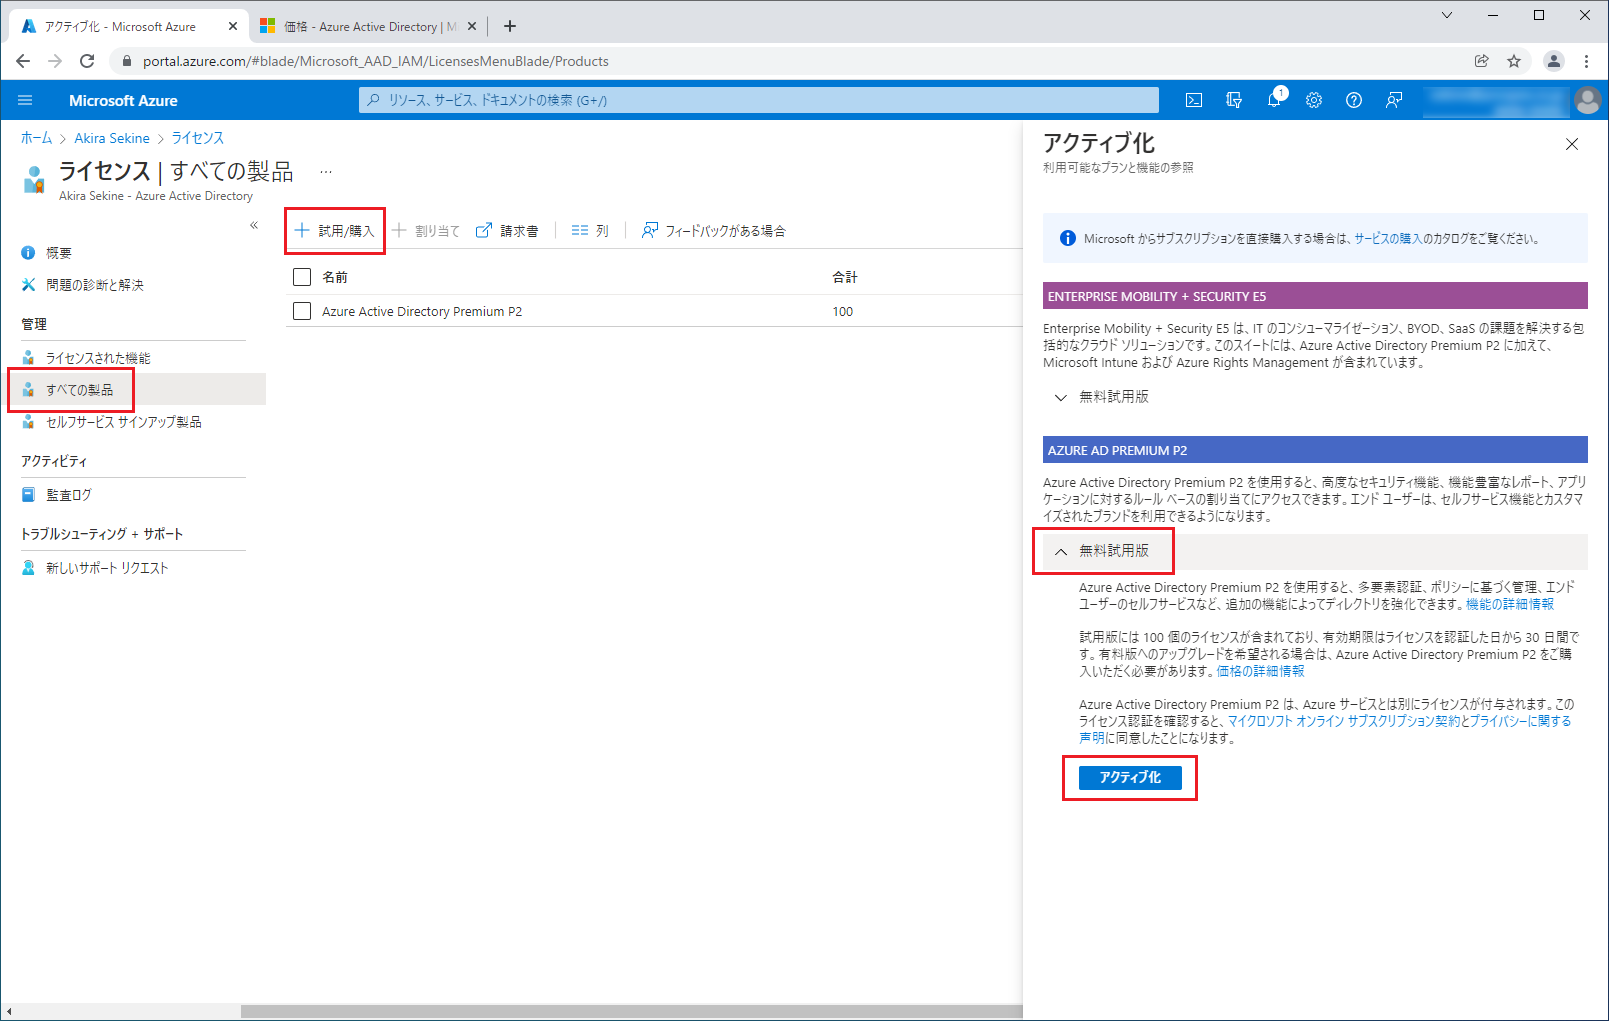This screenshot has width=1609, height=1021.
Task: Collapse the left menu with double chevron
Action: tap(254, 225)
